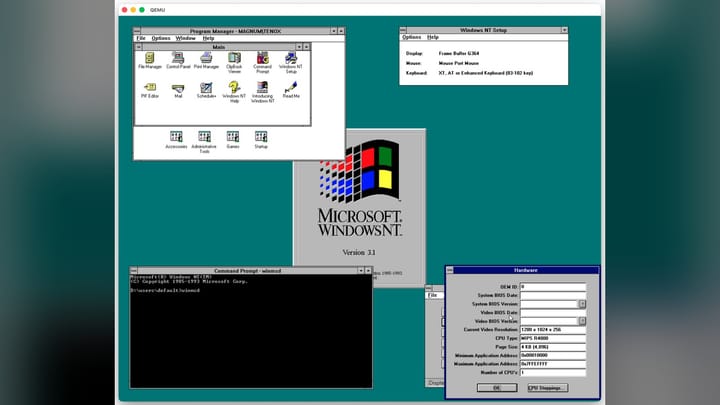Click the QEMU window title
This screenshot has height=405, width=720.
tap(158, 10)
